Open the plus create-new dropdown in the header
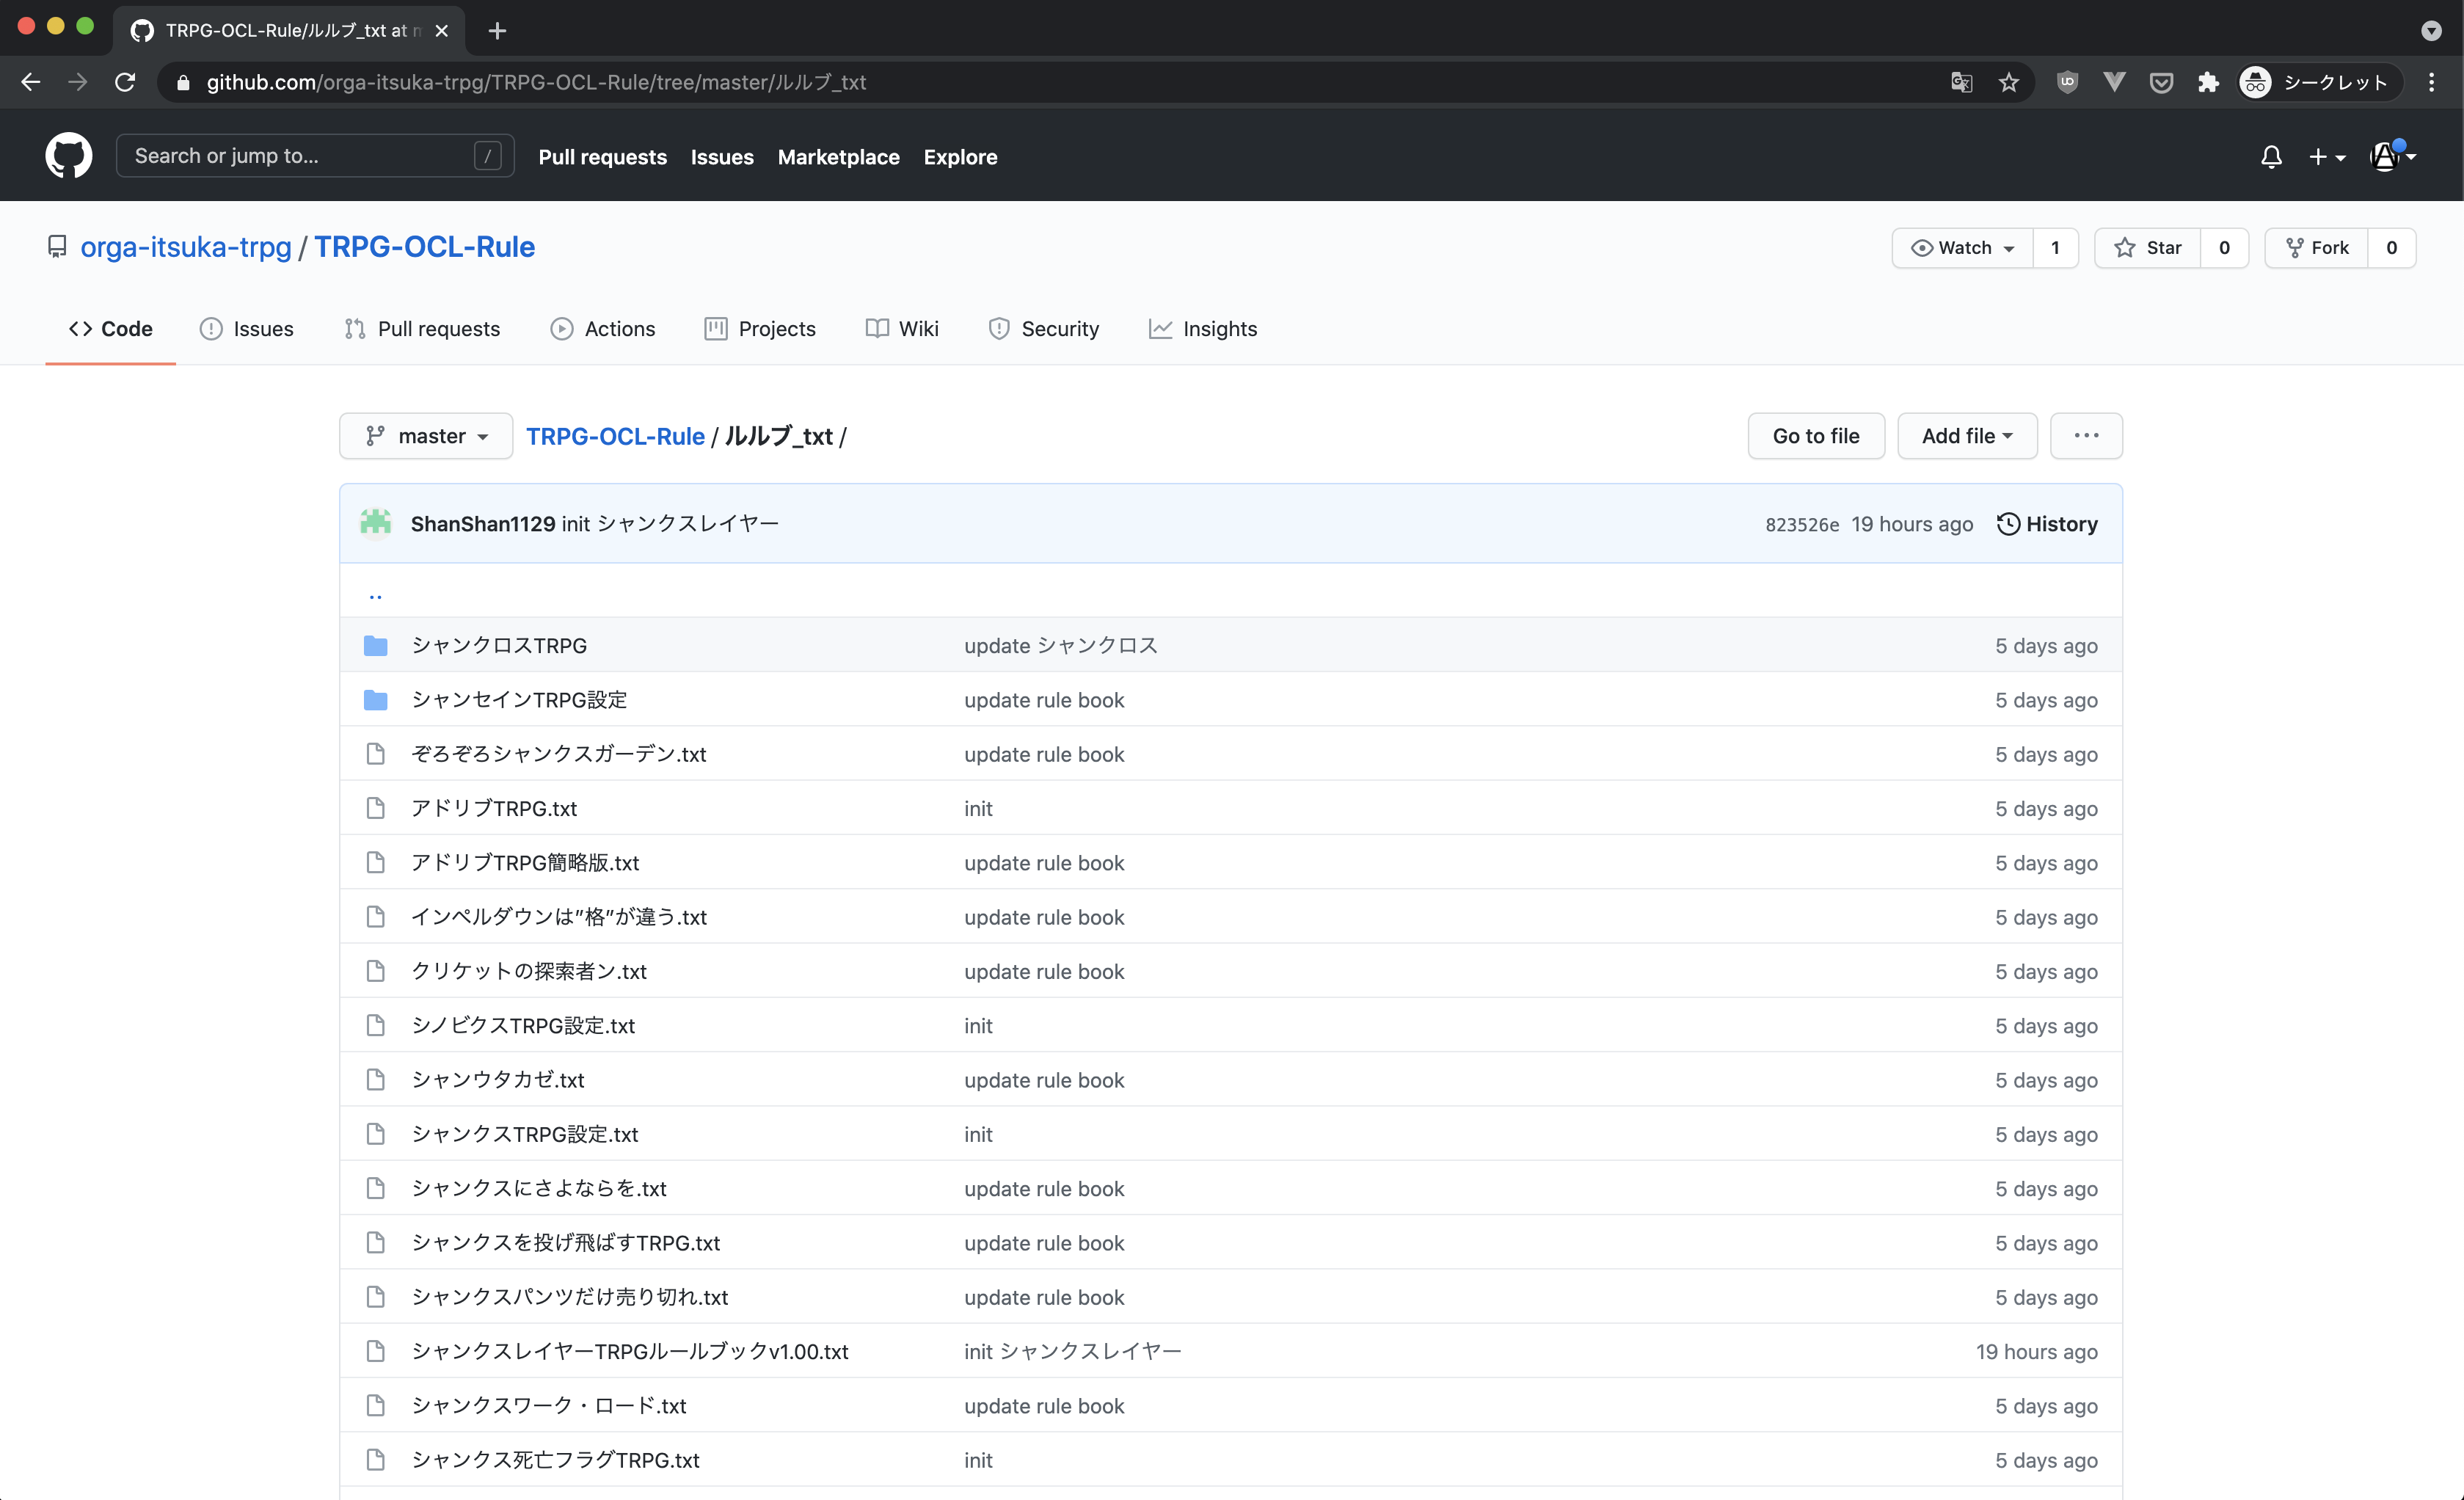Screen dimensions: 2464x1500 tap(2326, 157)
